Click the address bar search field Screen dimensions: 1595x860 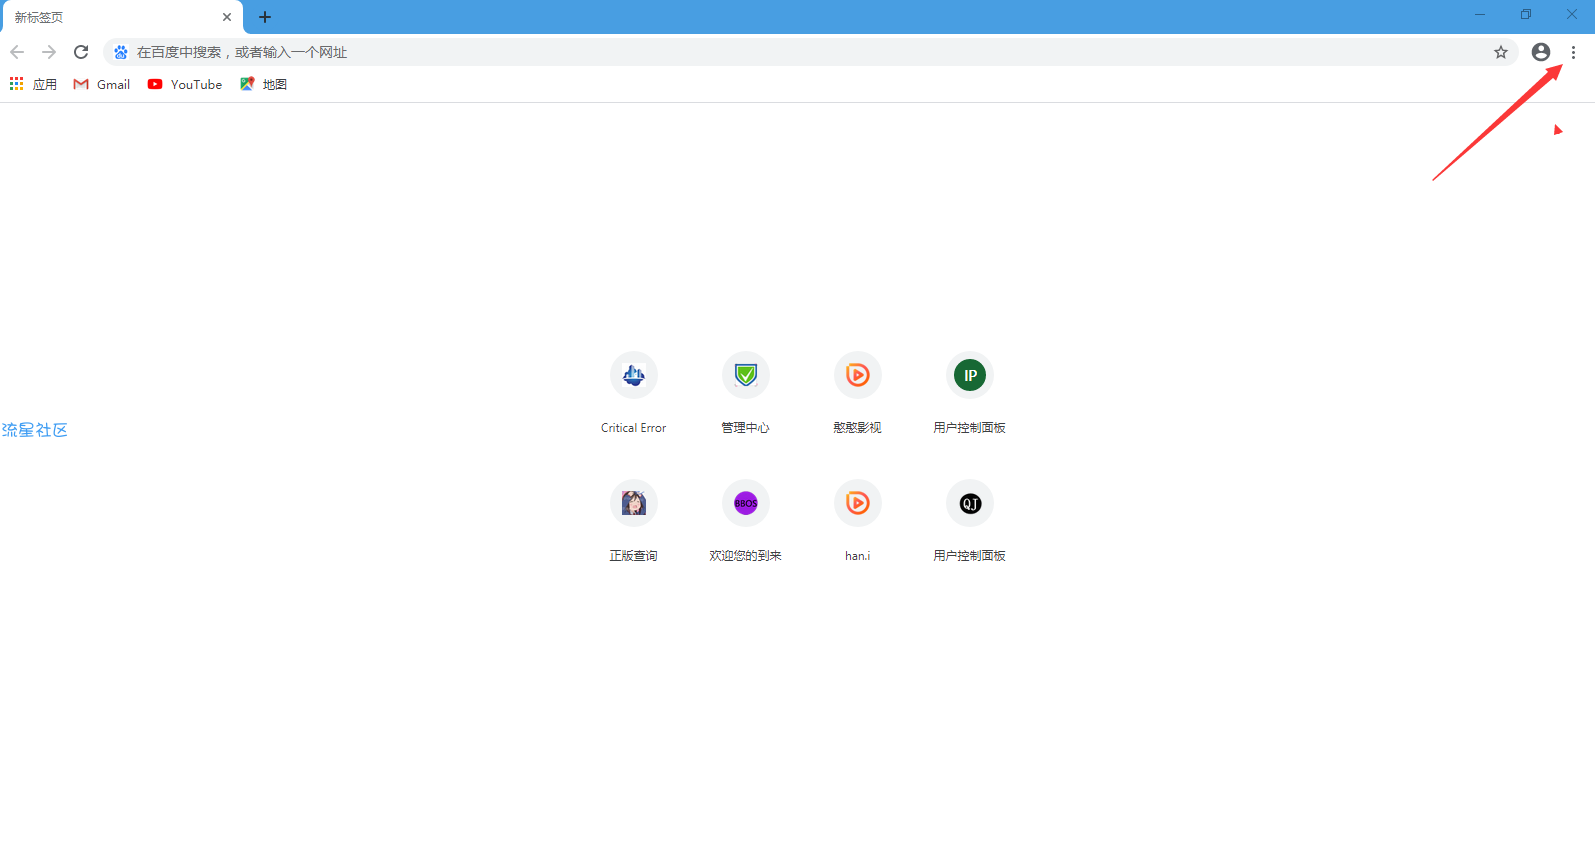810,52
